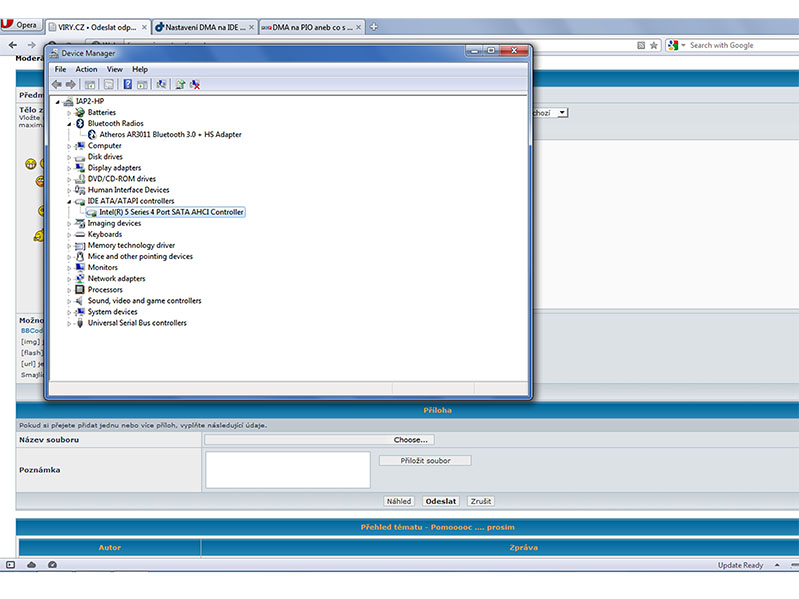Click the Processors device icon
799x599 pixels.
click(x=80, y=290)
